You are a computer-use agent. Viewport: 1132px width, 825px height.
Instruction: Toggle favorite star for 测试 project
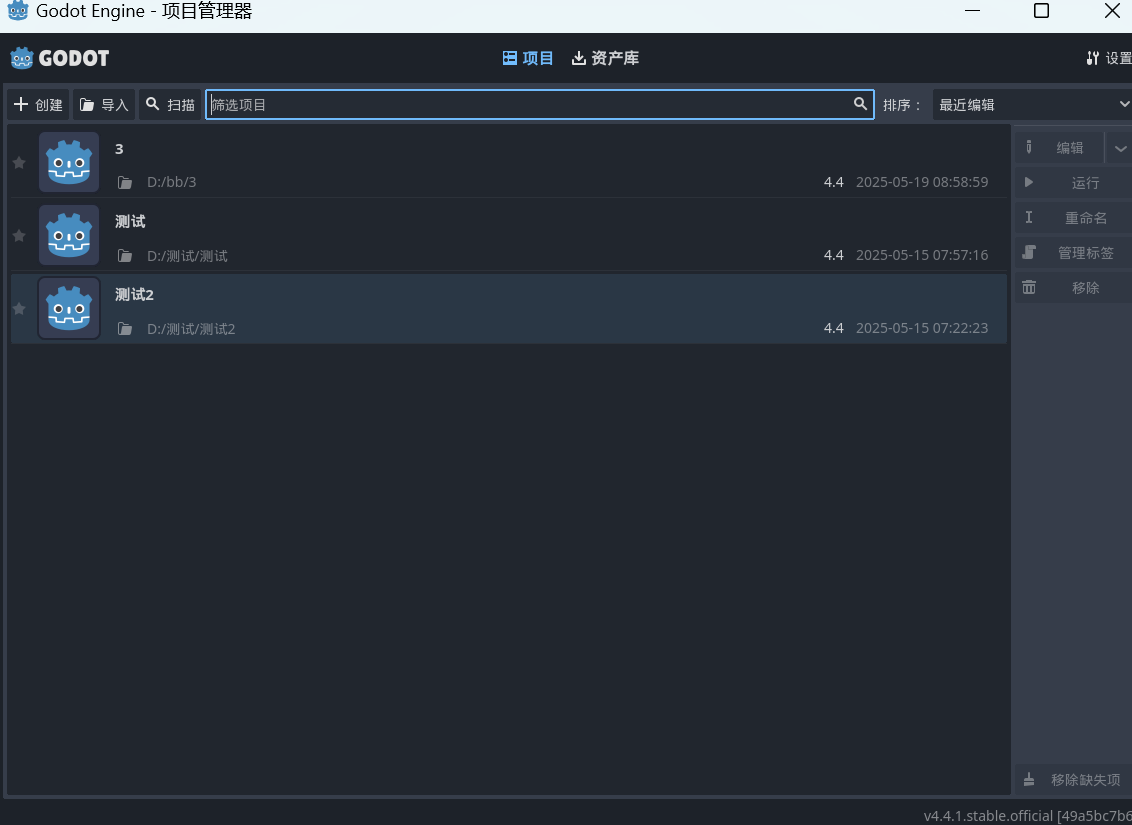[x=19, y=236]
